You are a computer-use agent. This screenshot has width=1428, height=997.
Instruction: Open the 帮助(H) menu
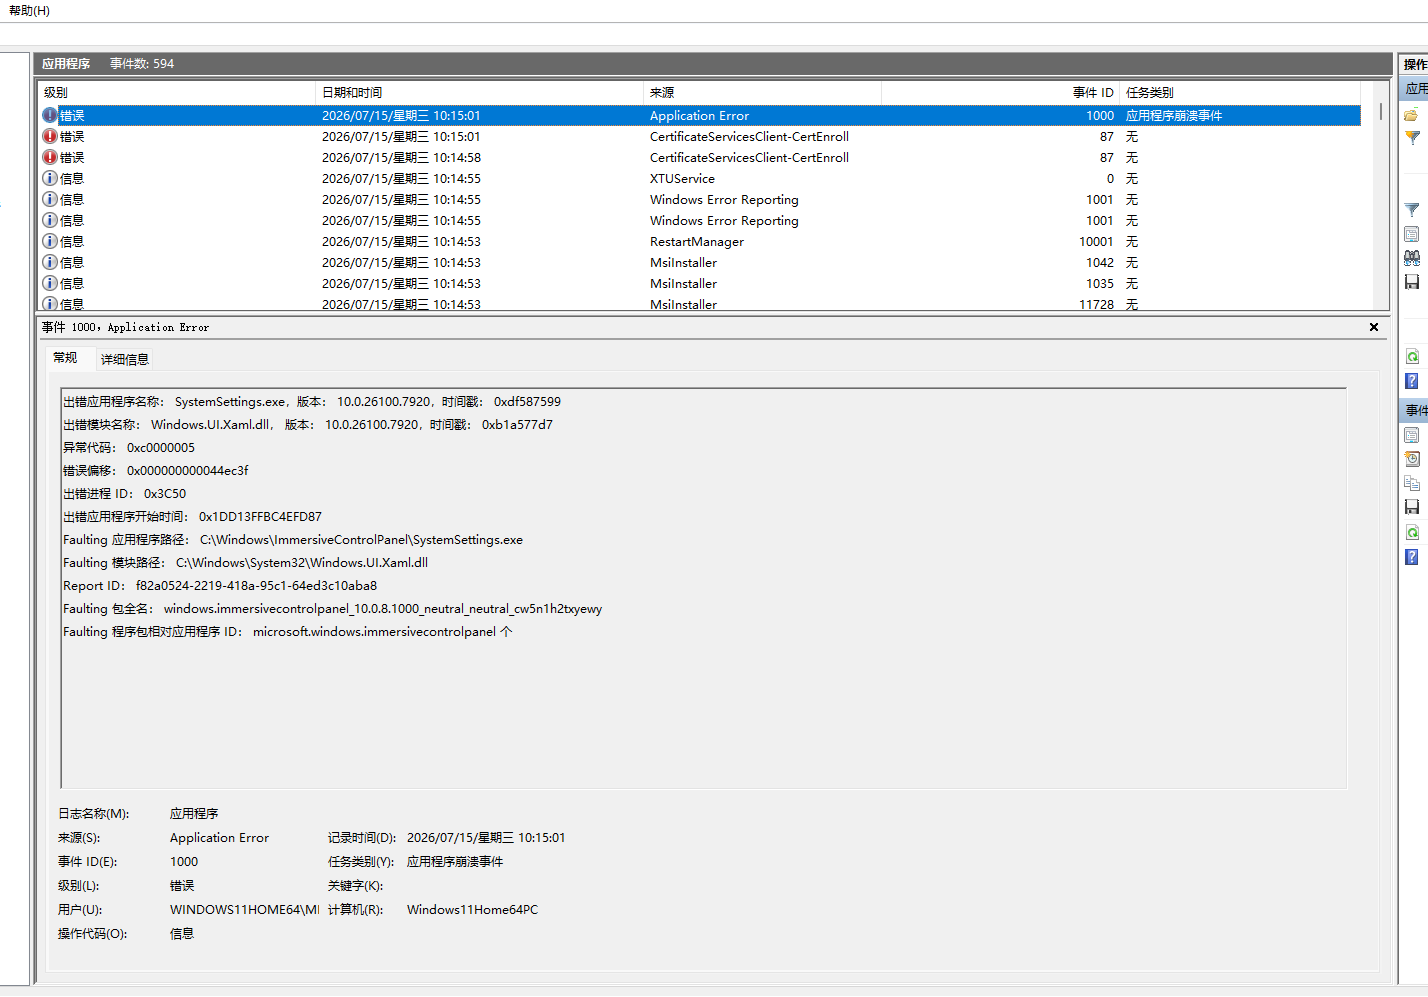29,11
